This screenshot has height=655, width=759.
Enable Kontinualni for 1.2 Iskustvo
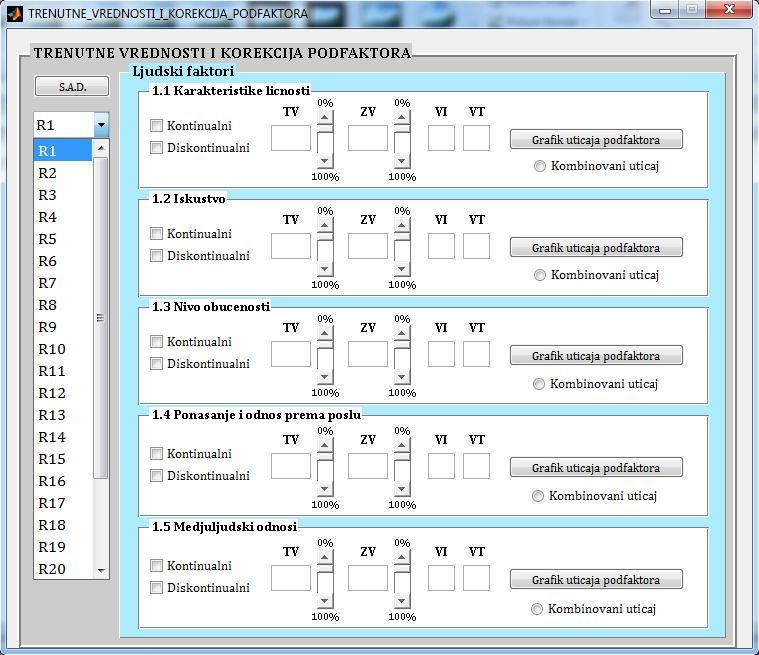(156, 234)
